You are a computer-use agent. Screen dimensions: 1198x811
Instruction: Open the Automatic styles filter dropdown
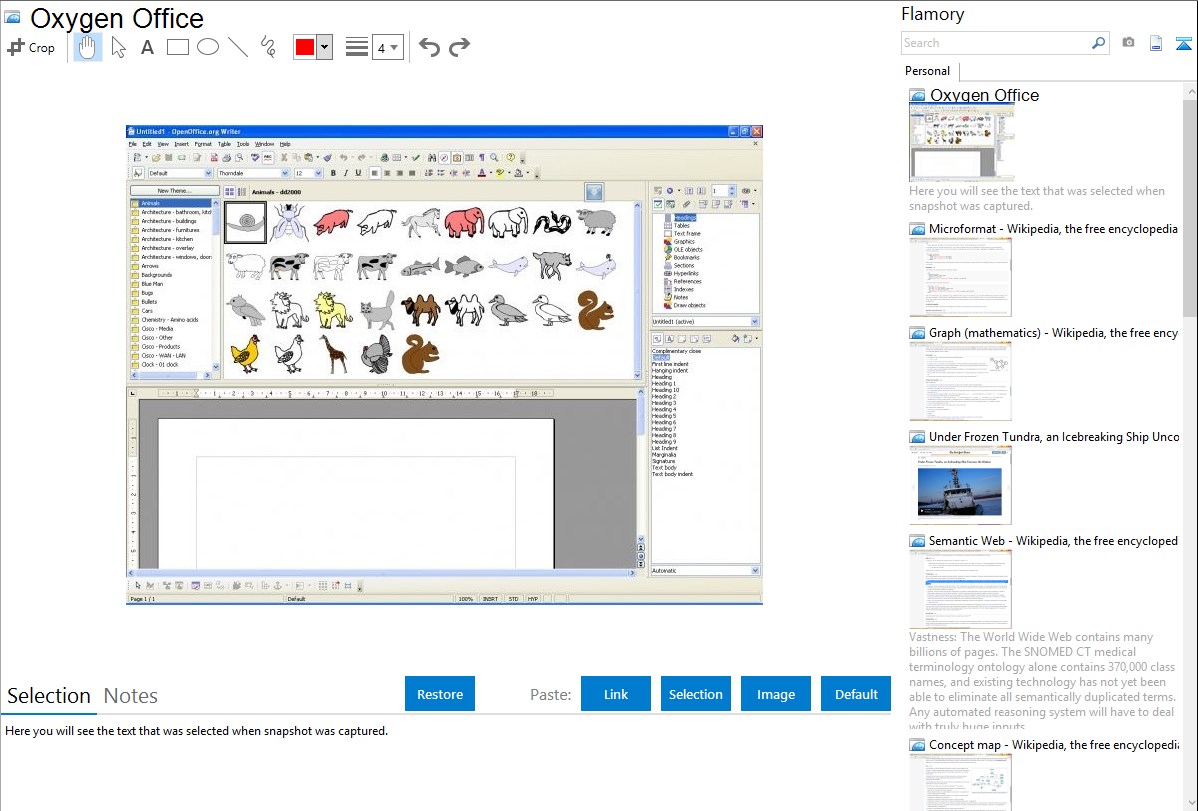754,571
